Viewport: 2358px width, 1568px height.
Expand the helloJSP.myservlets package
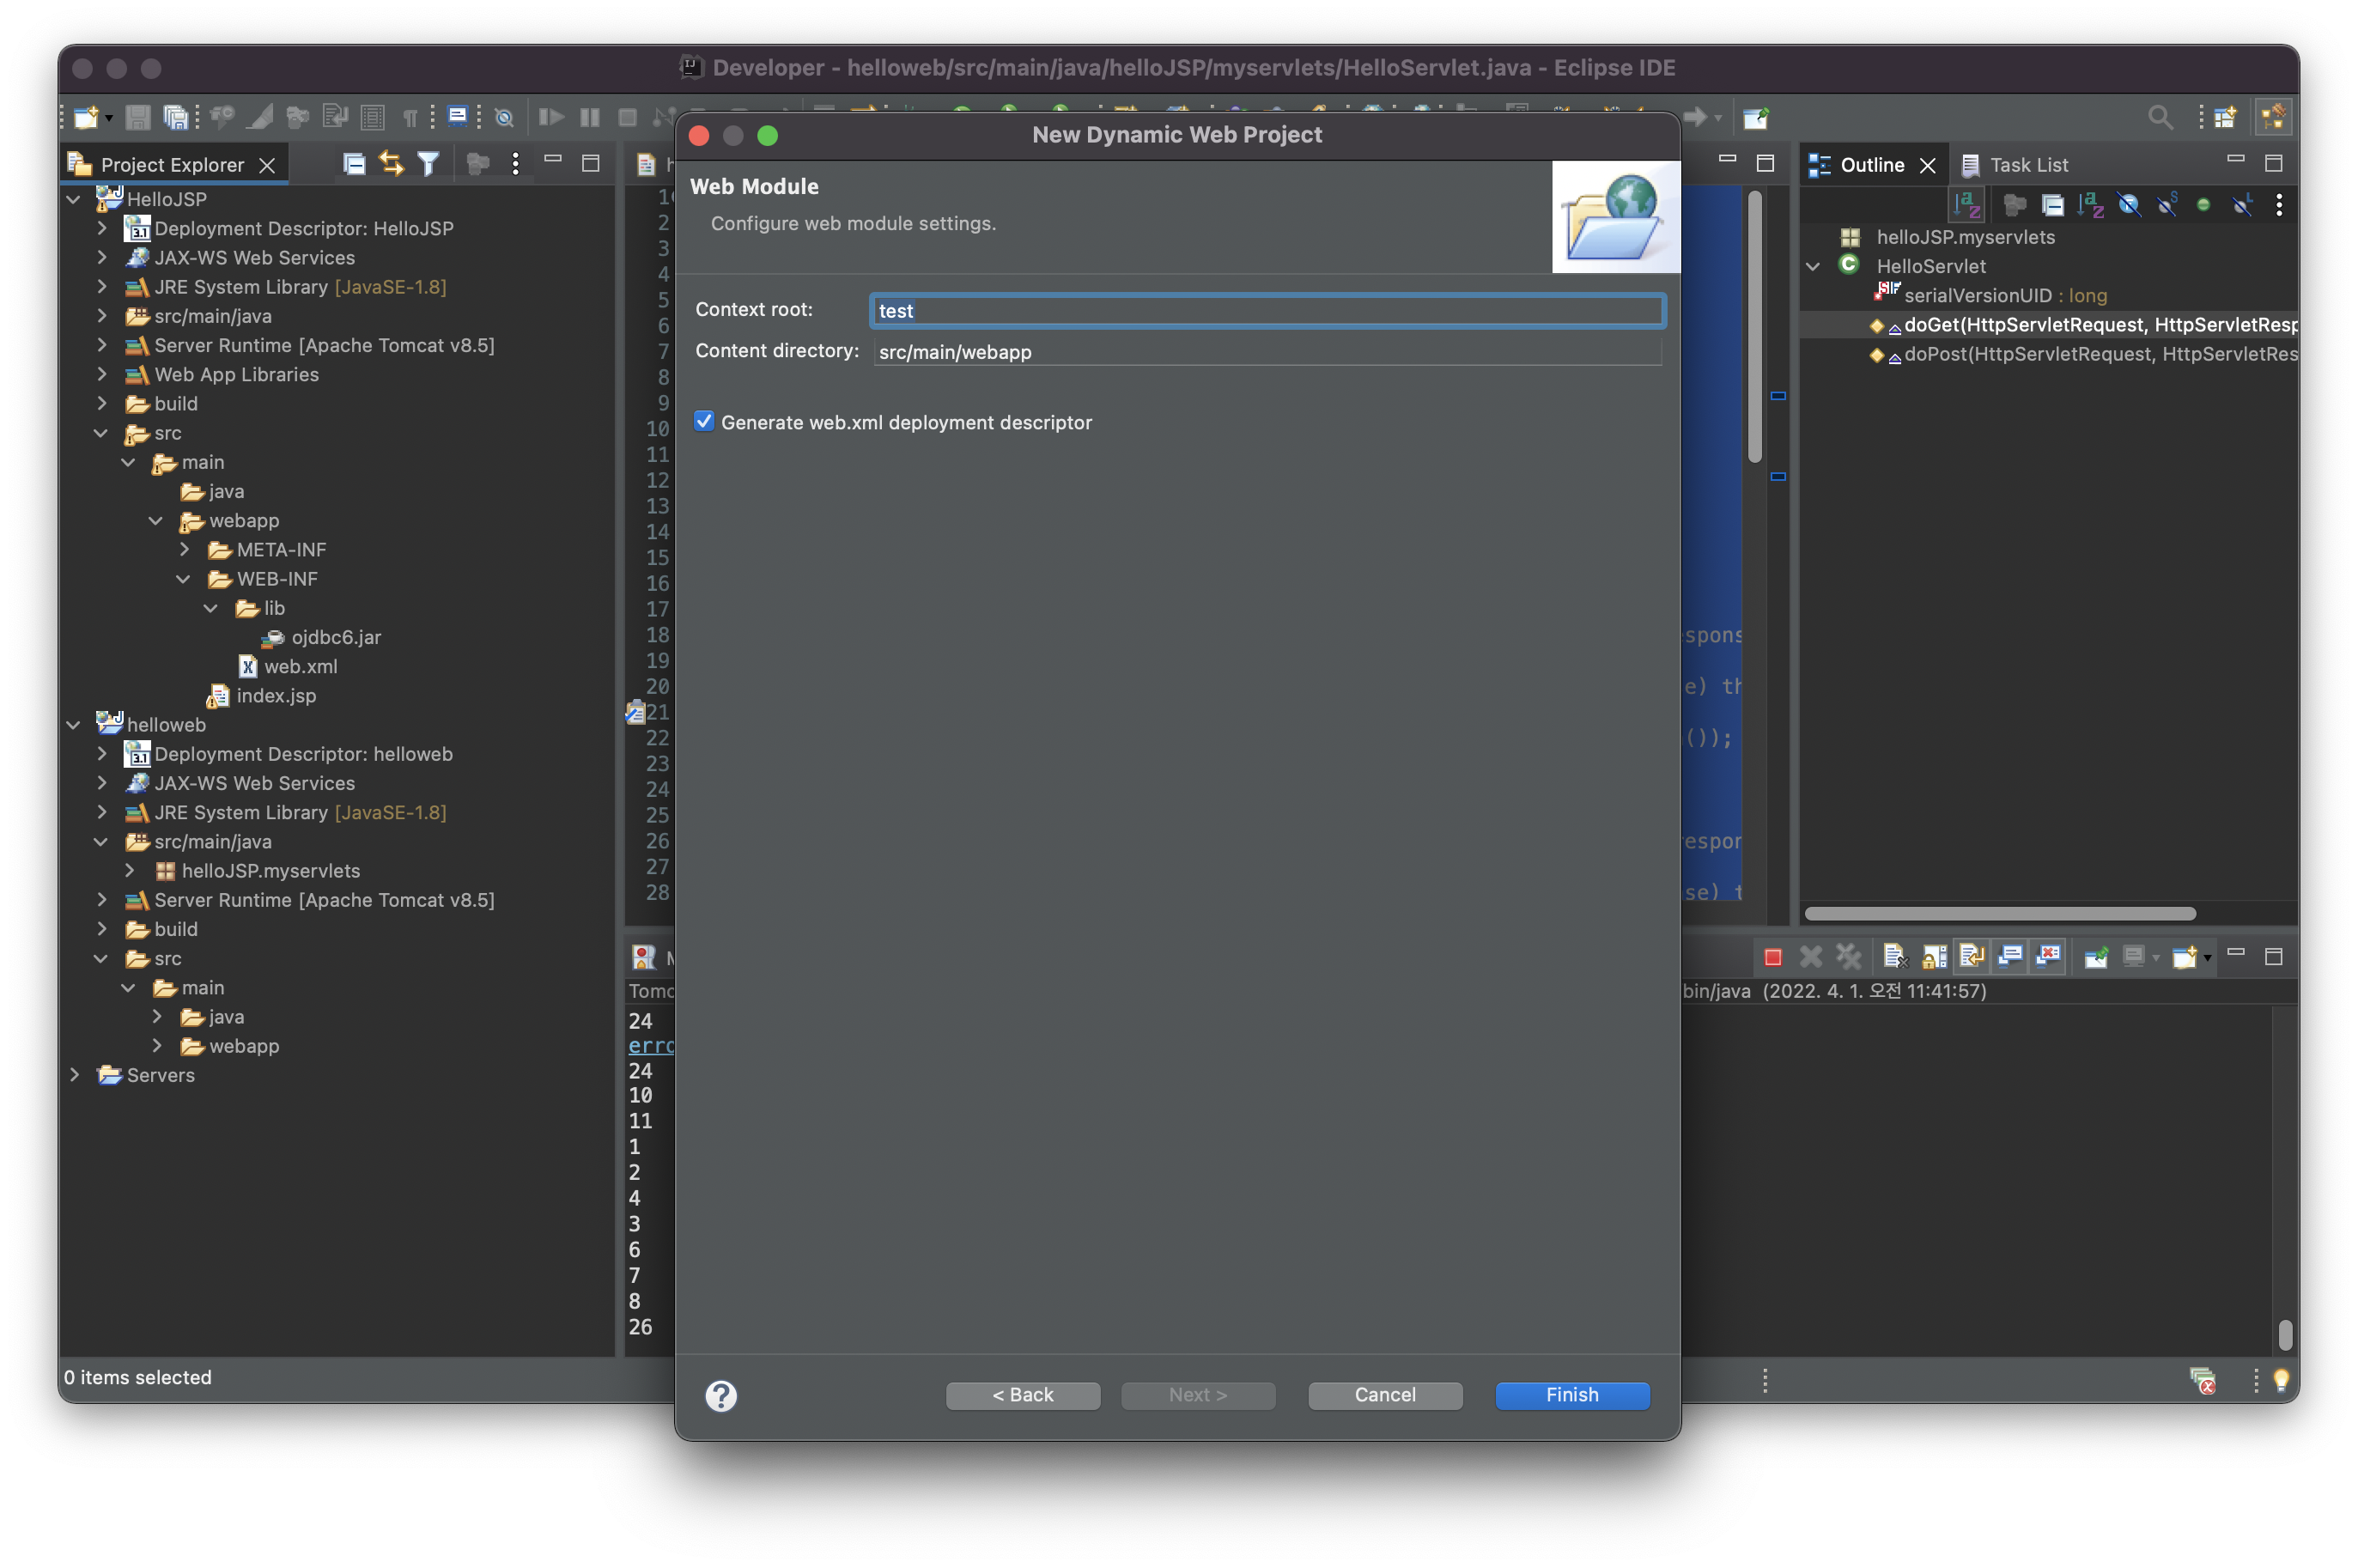[x=129, y=871]
